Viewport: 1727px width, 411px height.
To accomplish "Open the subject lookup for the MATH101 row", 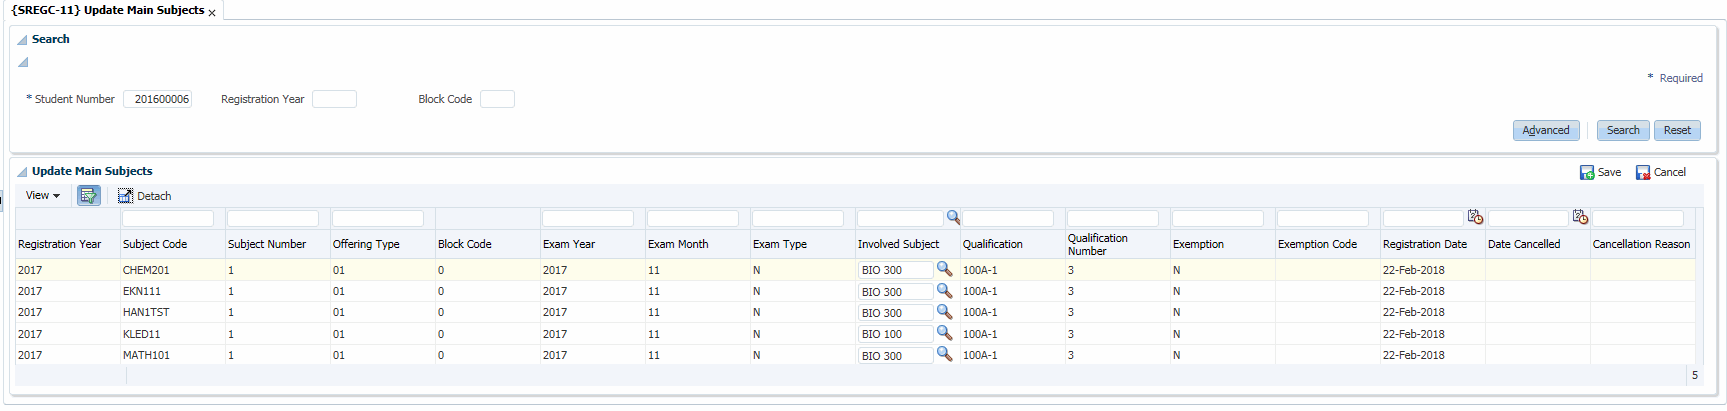I will (x=944, y=354).
